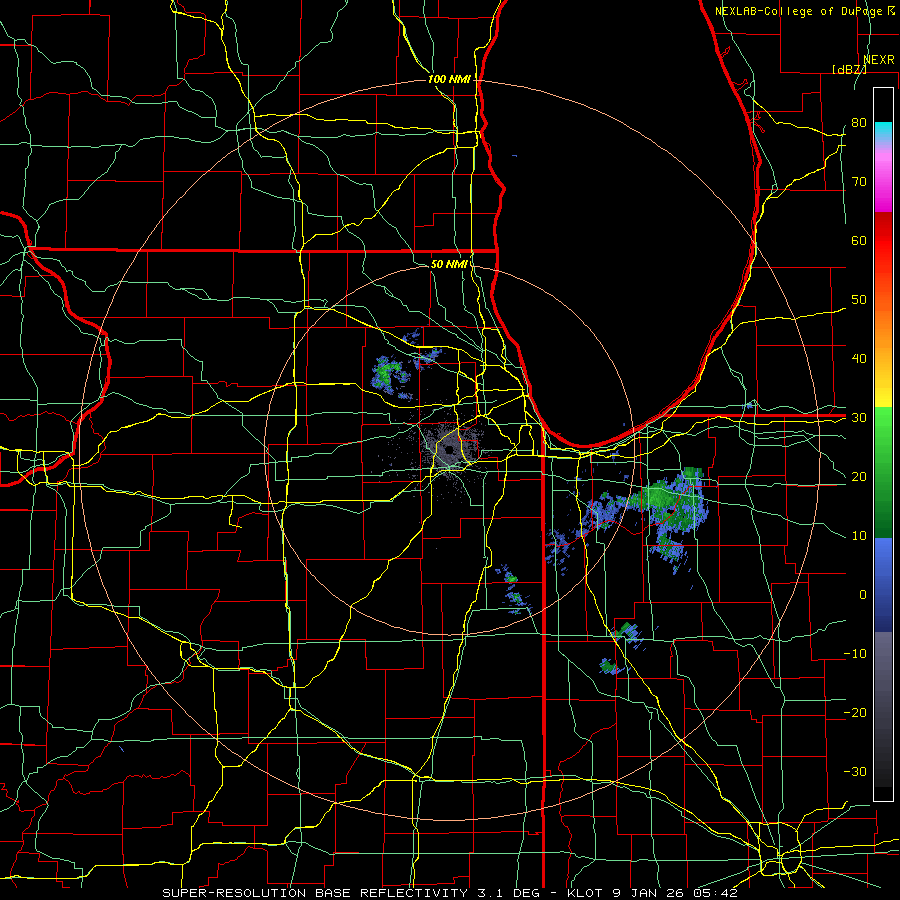Click the 60 value on the dBZ scale
900x900 pixels.
tap(859, 241)
